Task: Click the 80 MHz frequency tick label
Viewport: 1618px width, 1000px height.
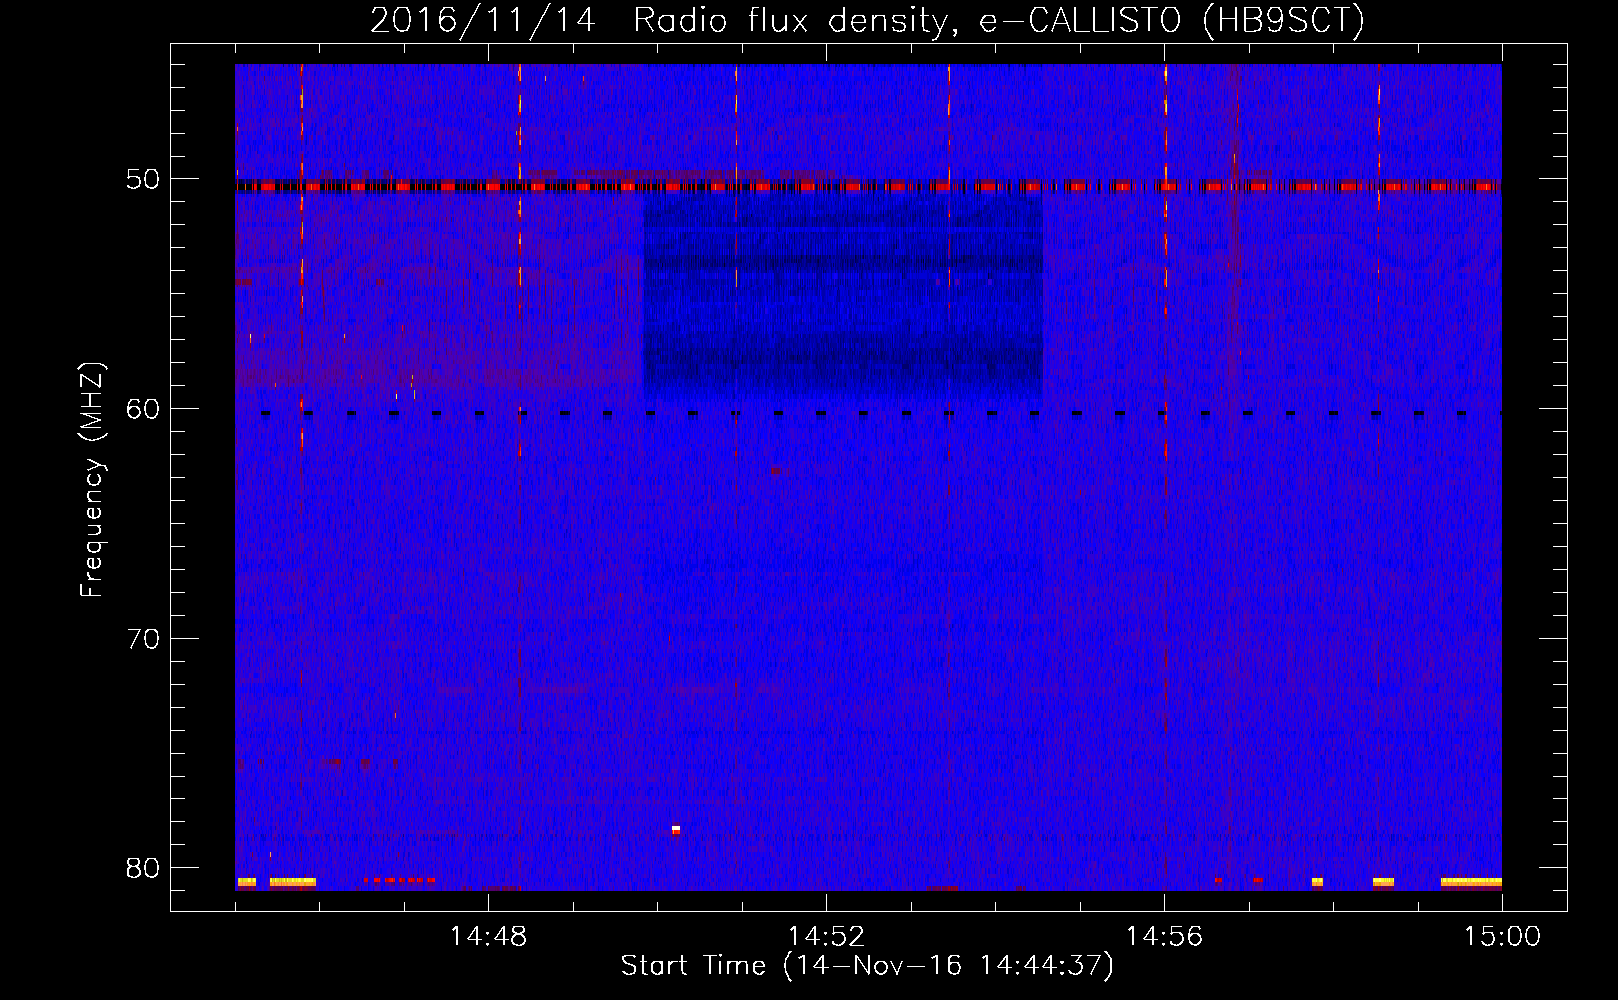Action: (x=145, y=867)
